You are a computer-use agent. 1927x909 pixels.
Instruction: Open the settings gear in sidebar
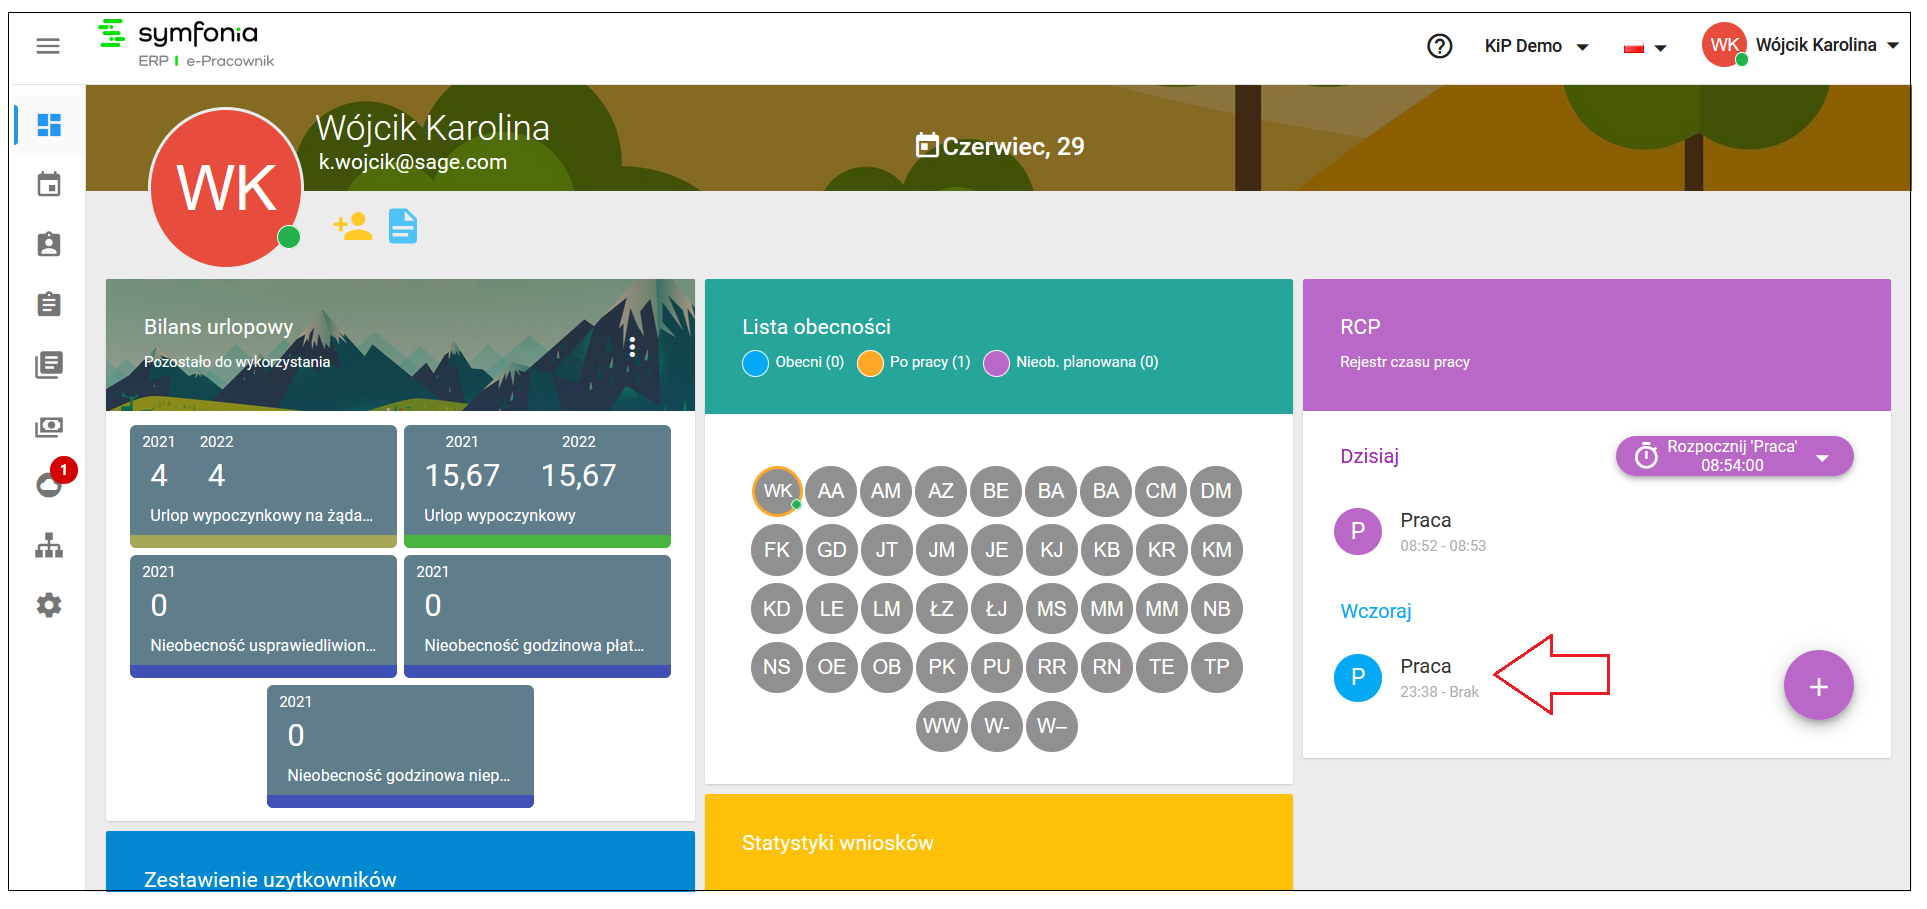pos(49,605)
